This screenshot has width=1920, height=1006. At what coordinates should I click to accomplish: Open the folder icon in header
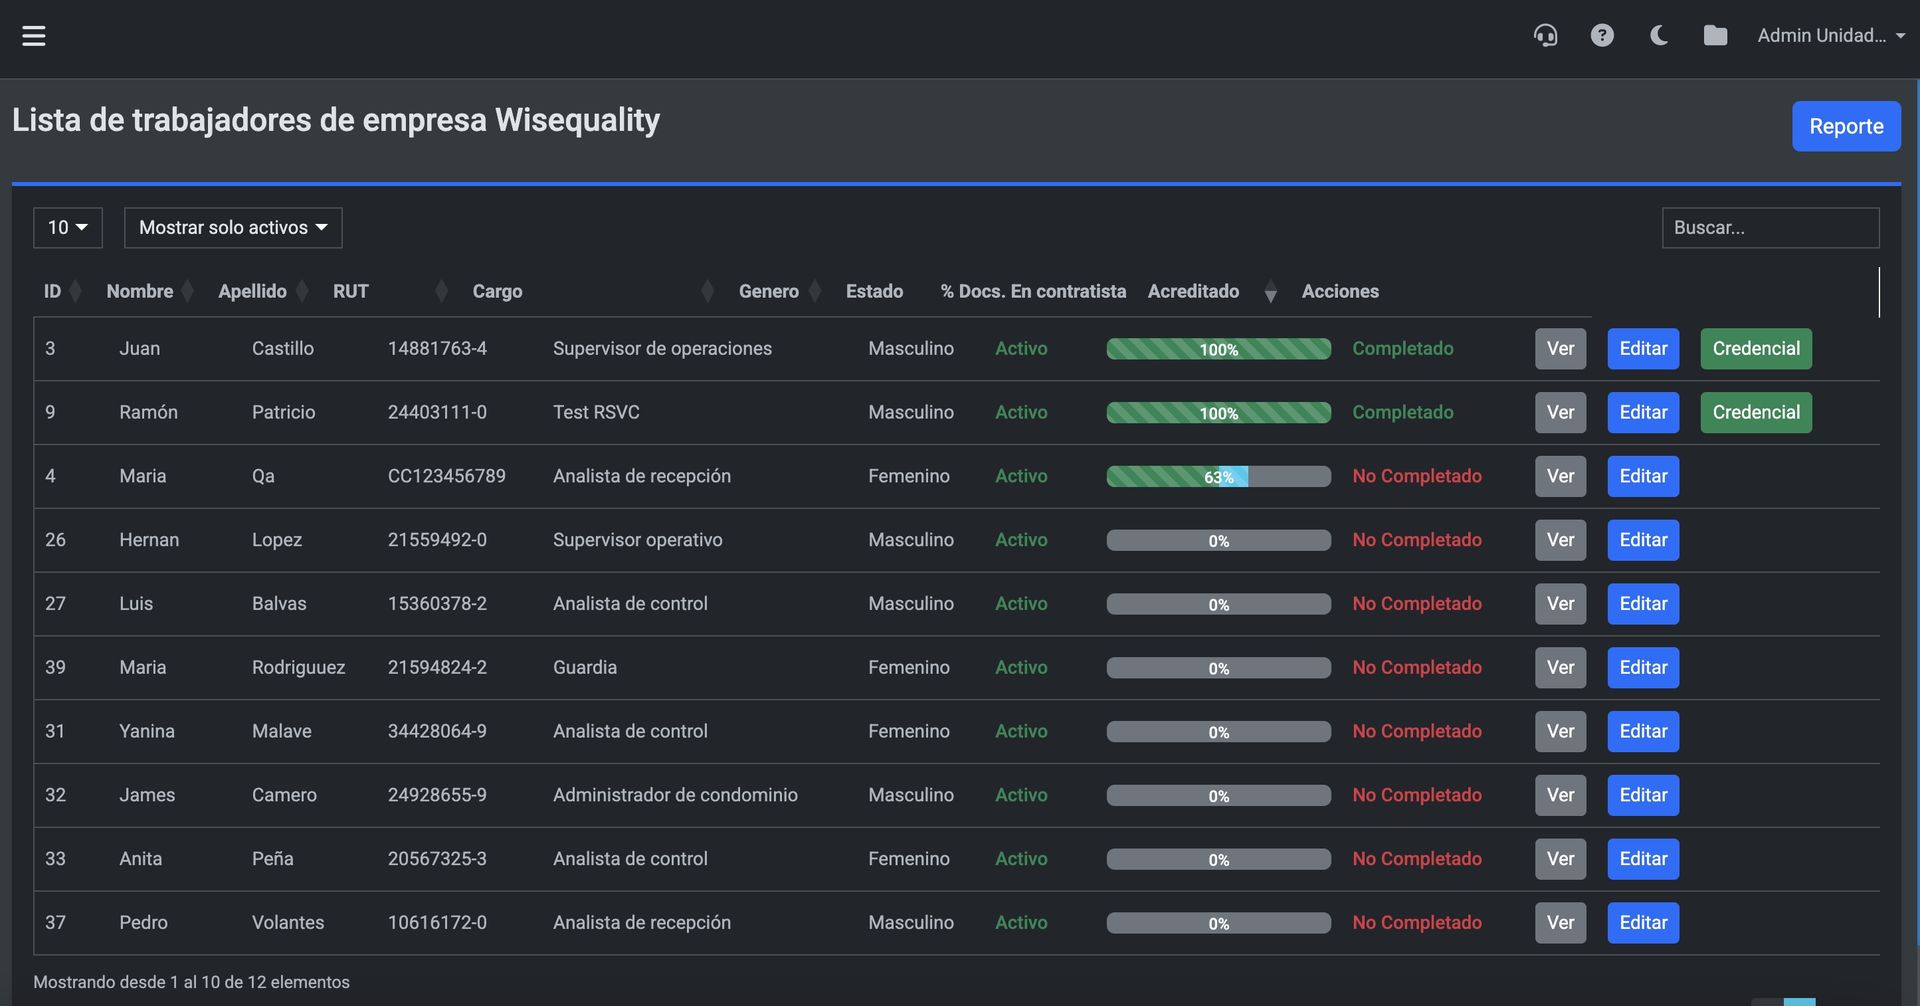pos(1715,36)
